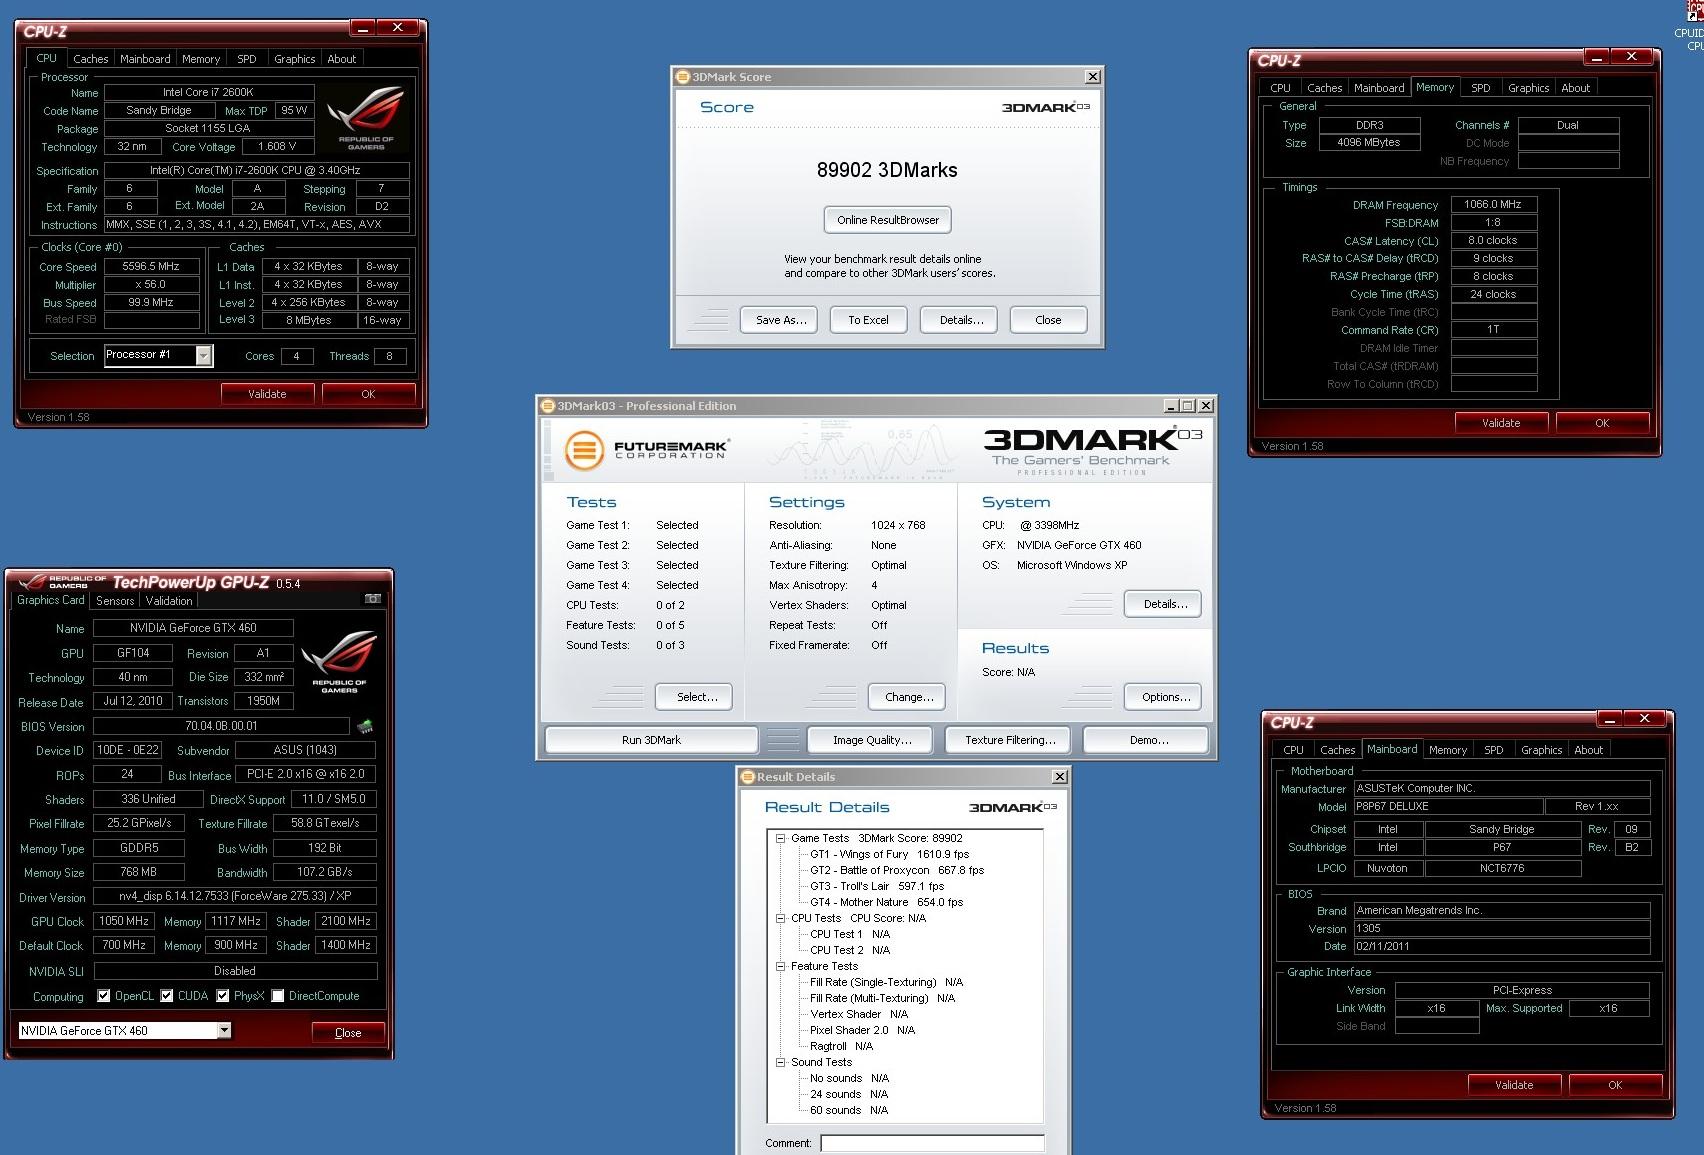The height and width of the screenshot is (1155, 1704).
Task: Click the ROG logo in CPU-Z processor panel
Action: pyautogui.click(x=366, y=118)
